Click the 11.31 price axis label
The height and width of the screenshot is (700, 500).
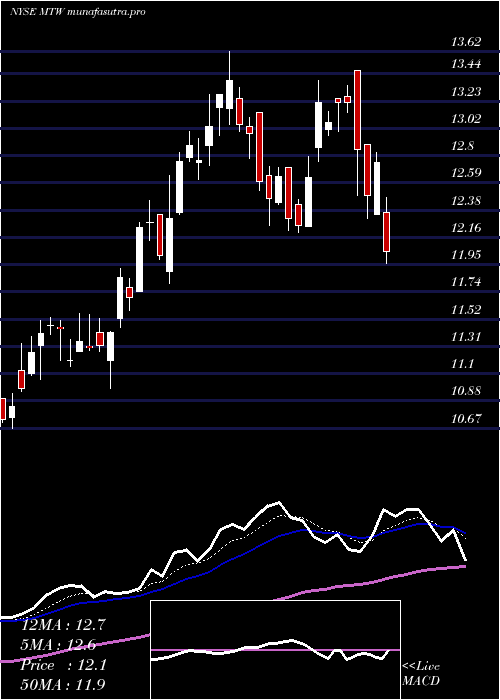point(466,337)
